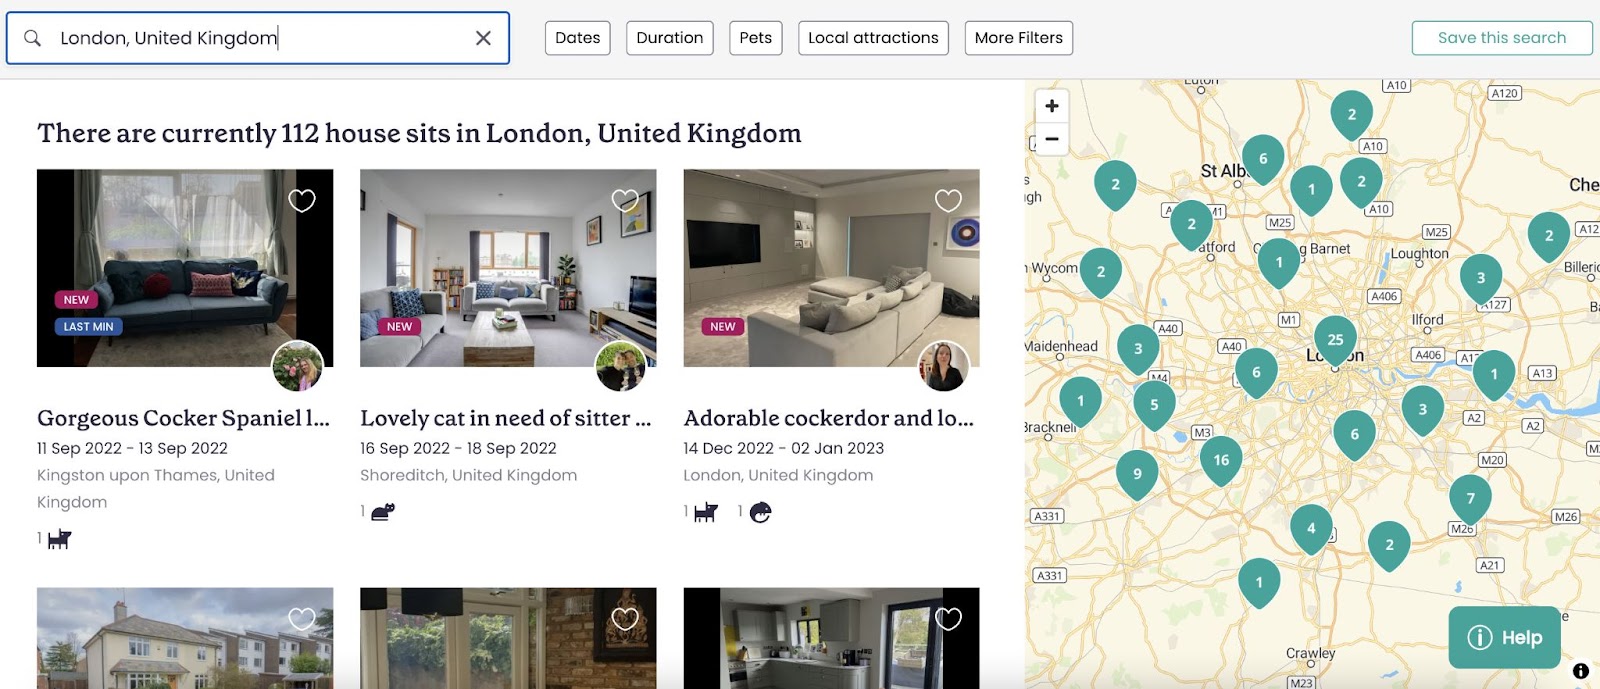Screen dimensions: 1600x689
Task: Open the Help widget
Action: pyautogui.click(x=1505, y=637)
